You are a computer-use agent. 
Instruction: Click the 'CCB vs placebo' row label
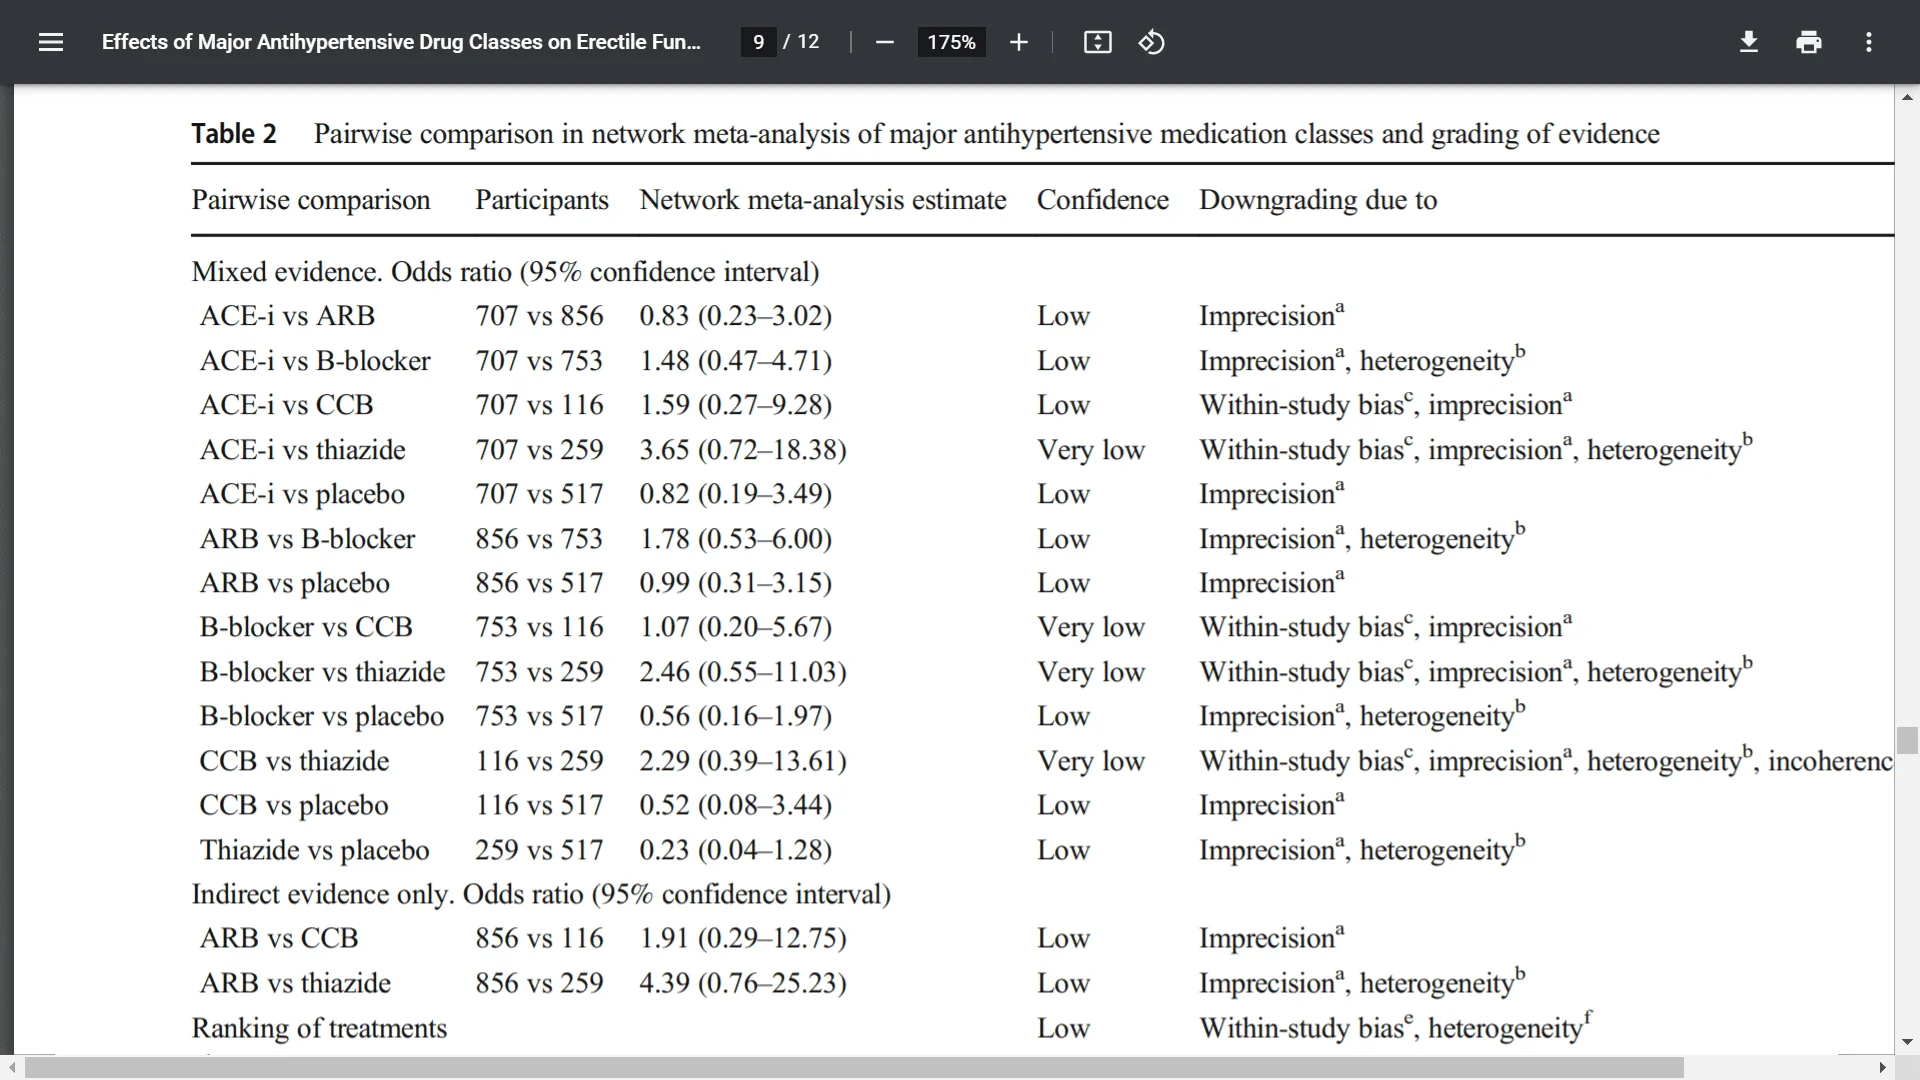[294, 805]
